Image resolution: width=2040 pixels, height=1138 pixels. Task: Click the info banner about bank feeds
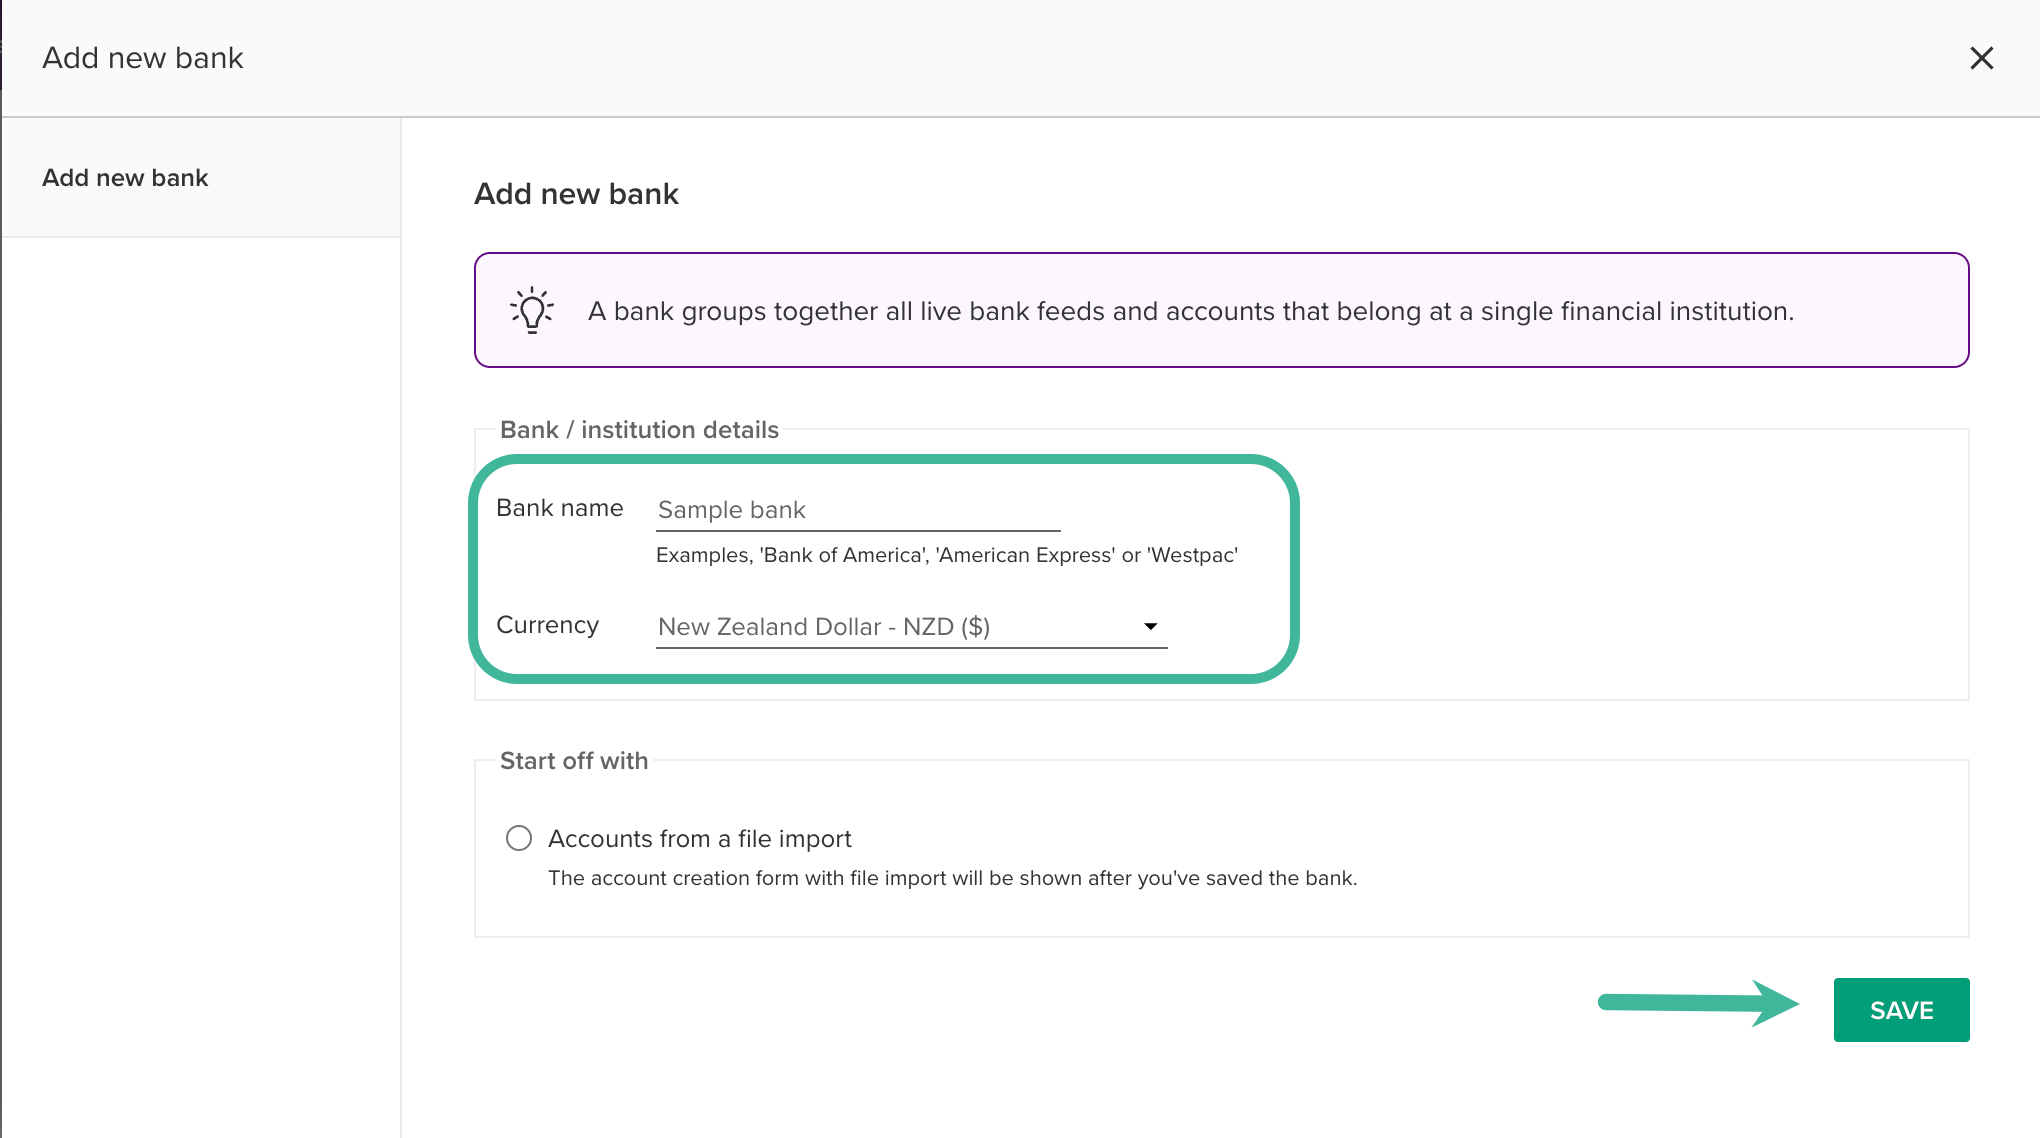(1190, 311)
